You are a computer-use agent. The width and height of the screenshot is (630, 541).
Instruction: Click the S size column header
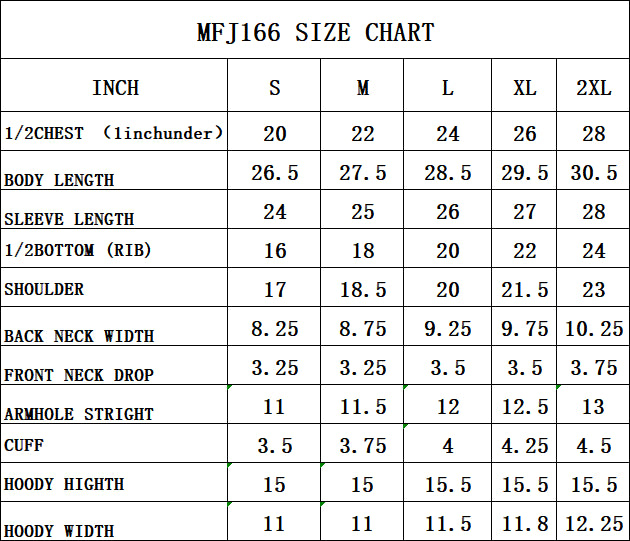275,88
